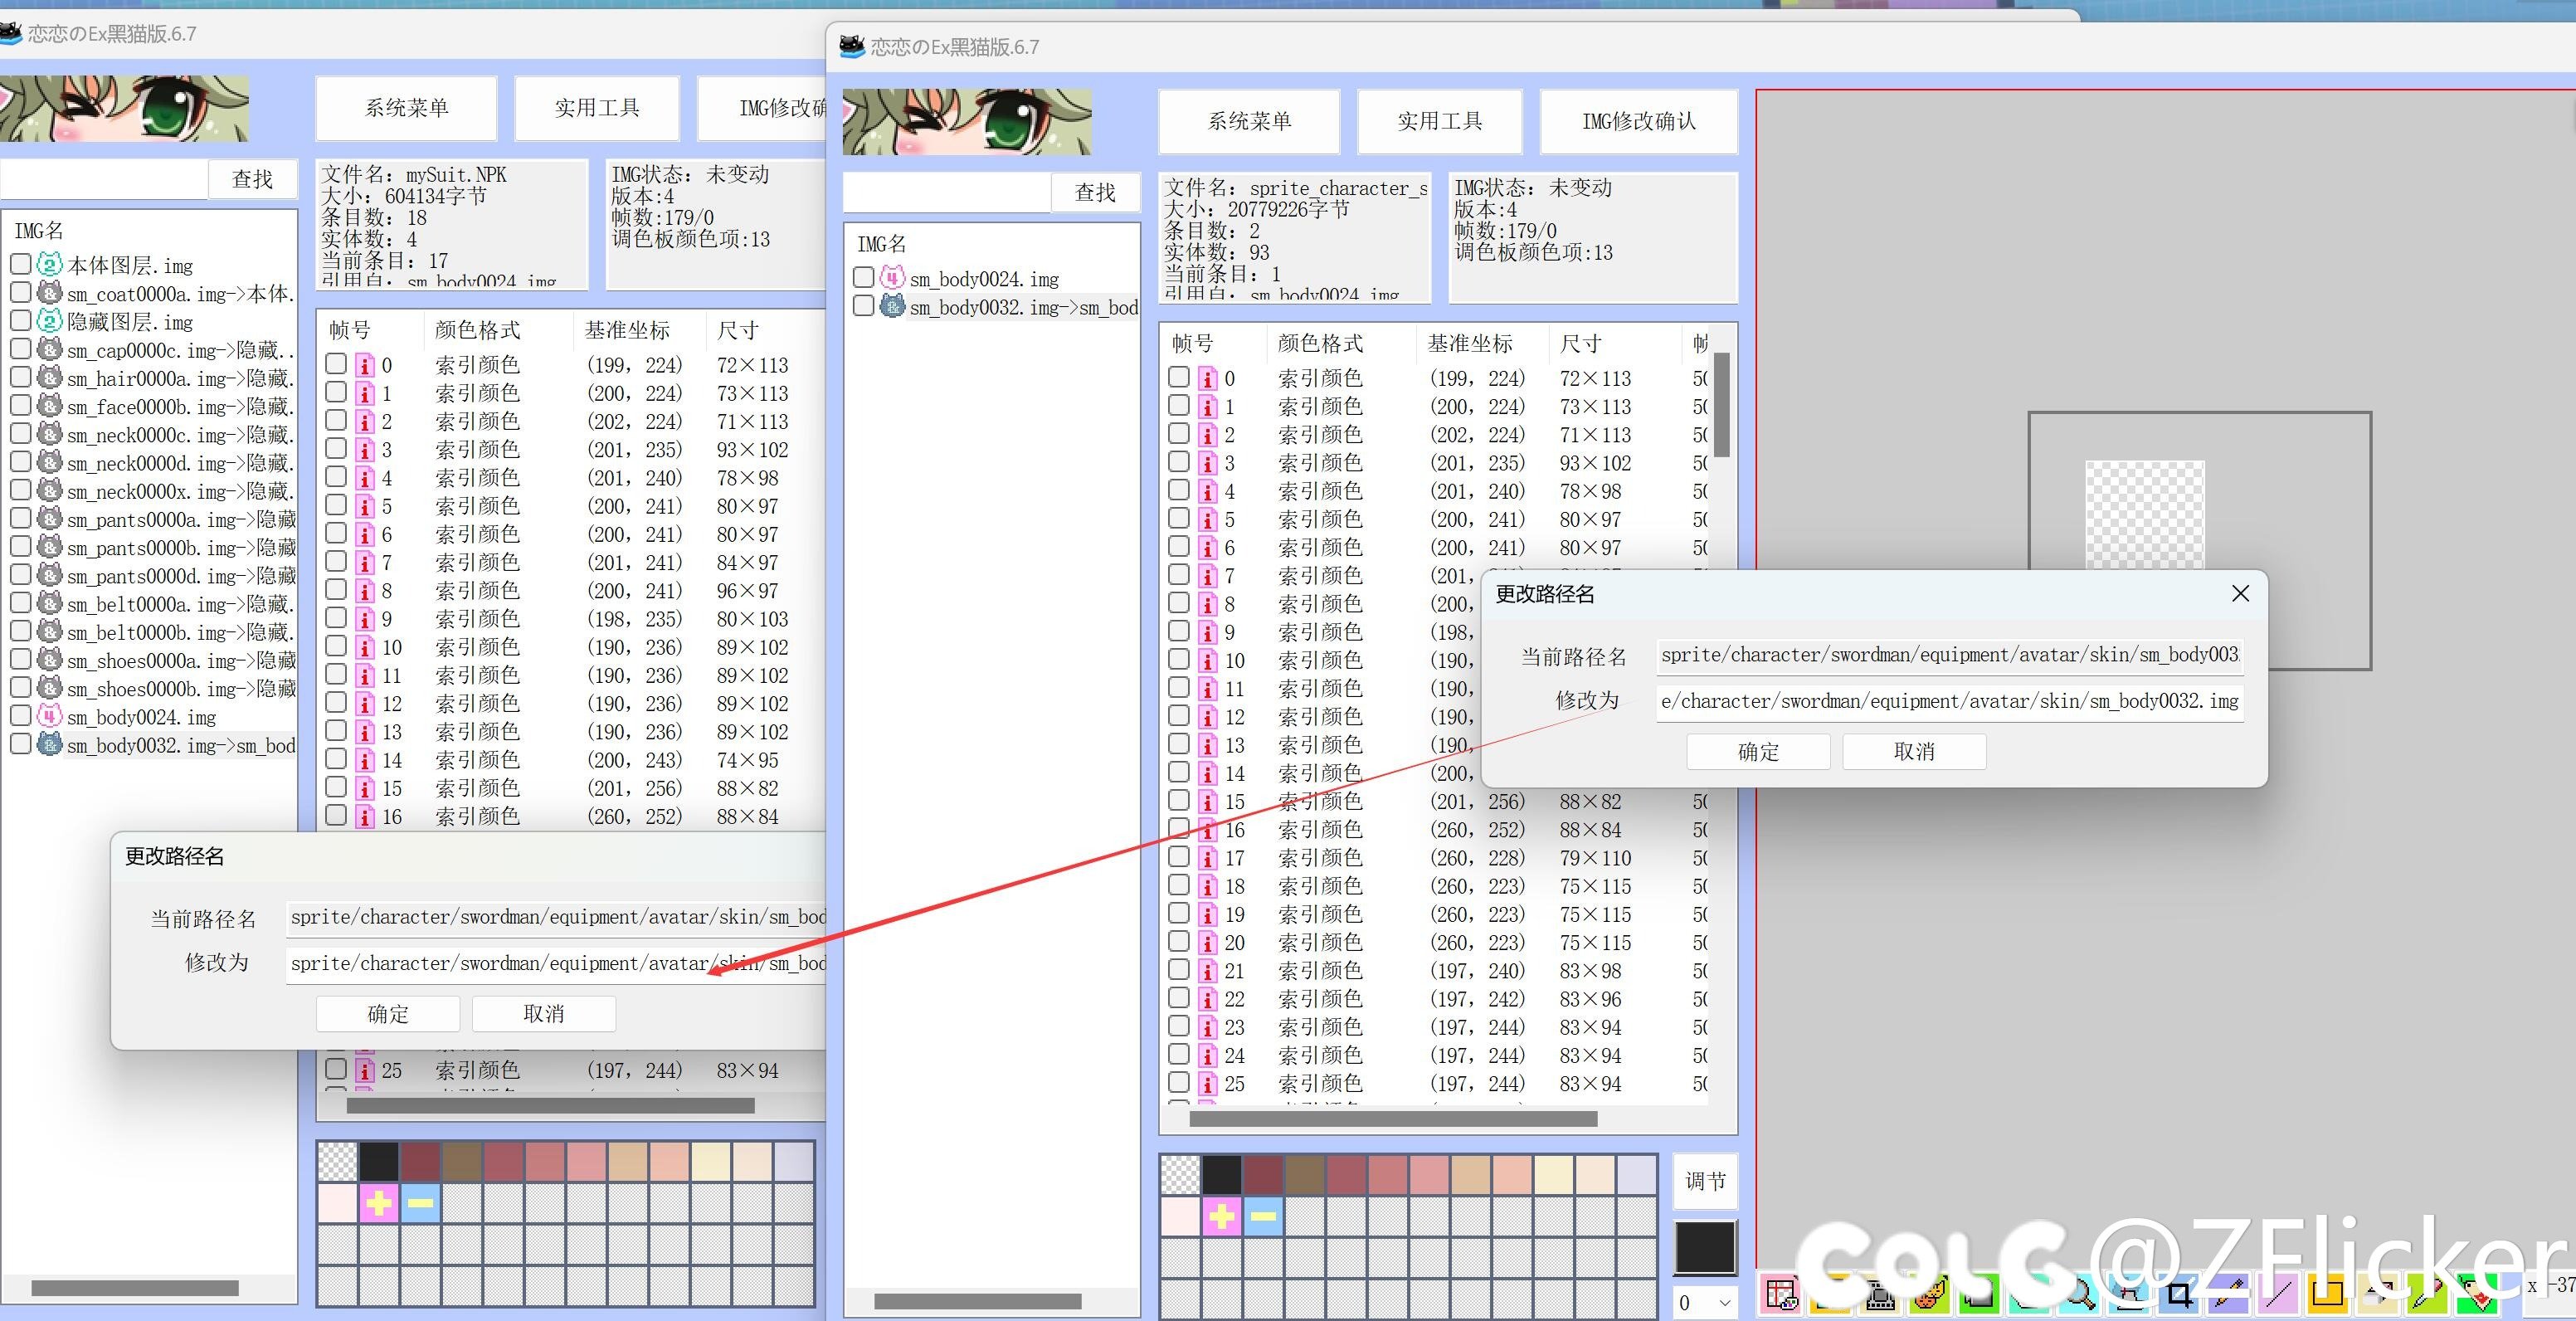Click the large black current color box
Screen dimensions: 2576x1321
click(x=1705, y=1247)
